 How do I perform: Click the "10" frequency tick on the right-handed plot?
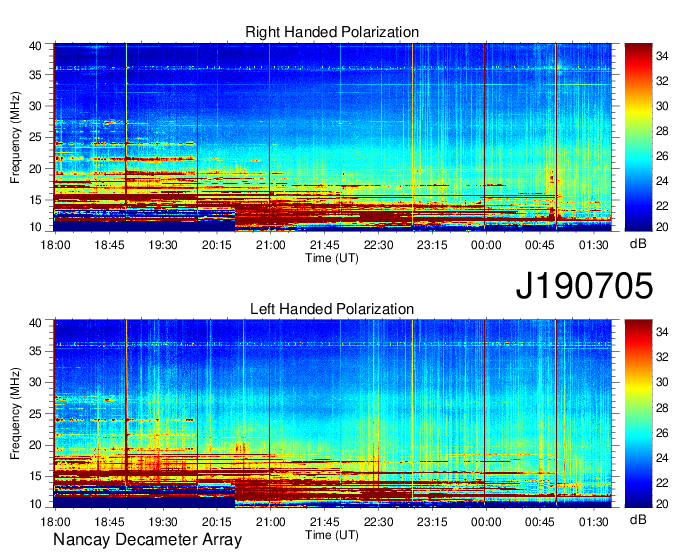tap(36, 227)
